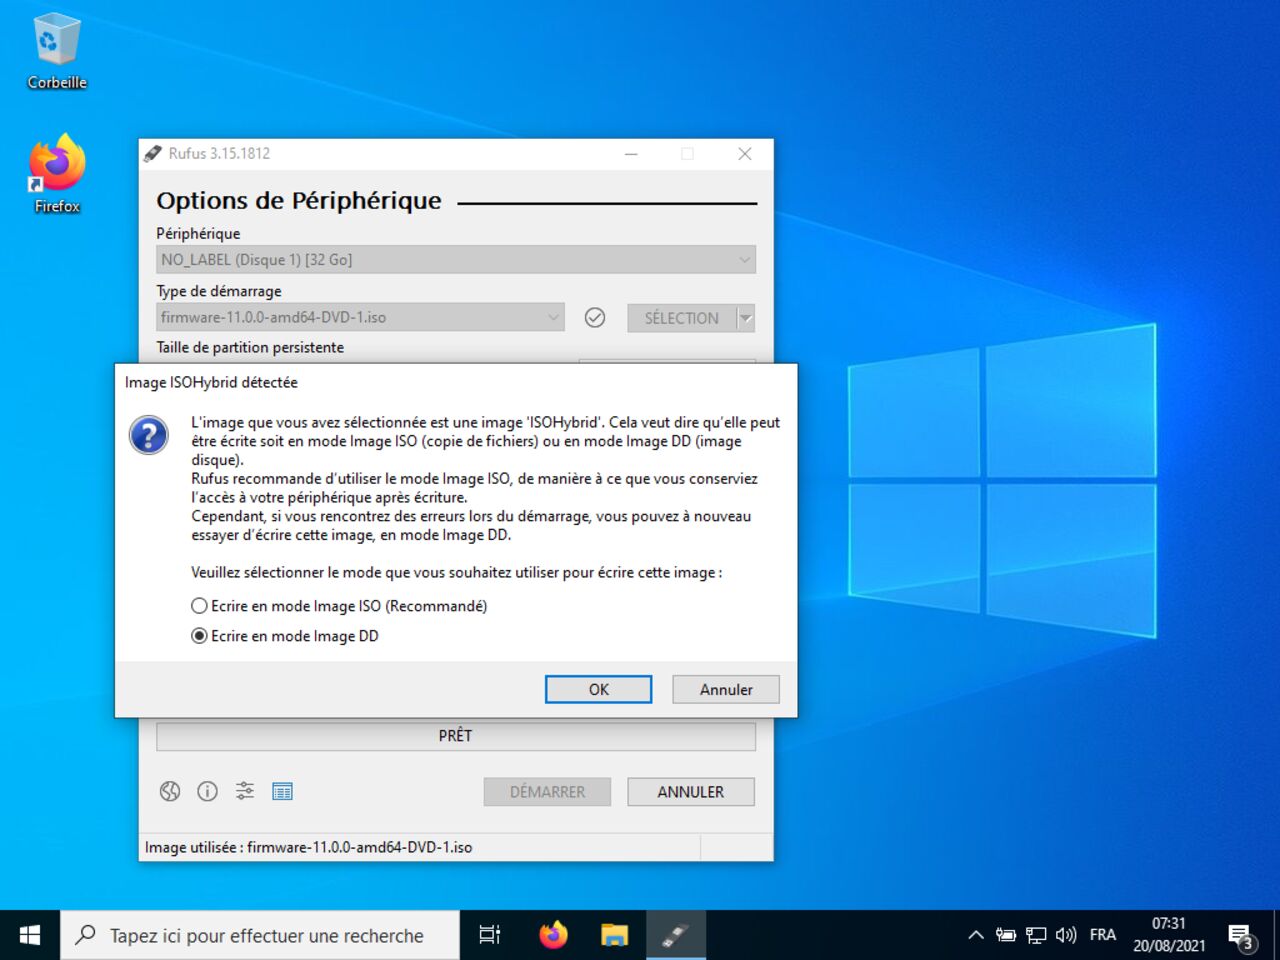Open Rufus About info icon

[207, 791]
